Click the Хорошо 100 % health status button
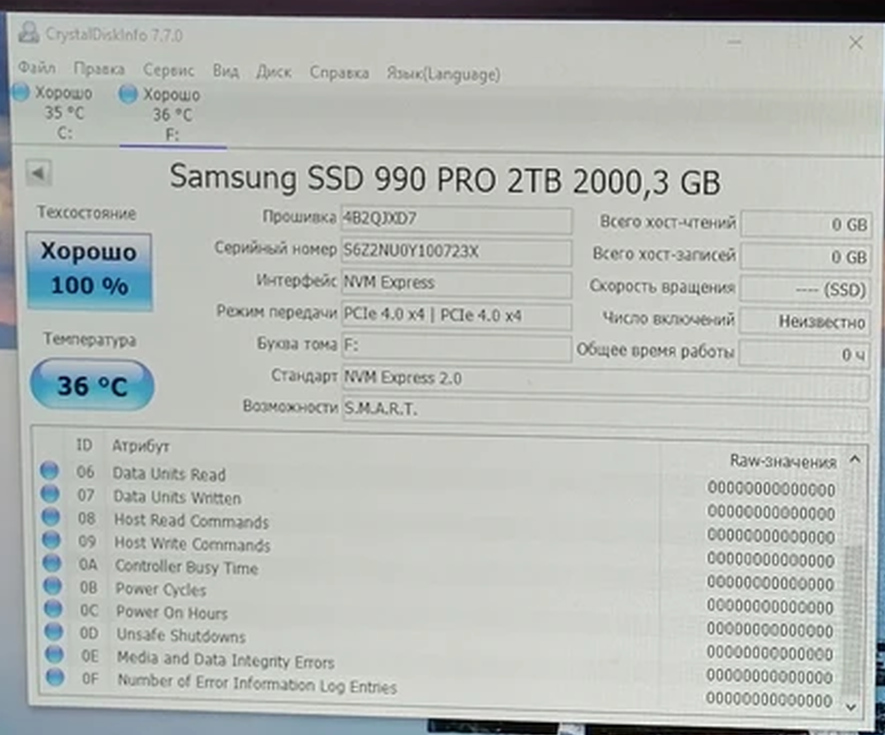 (89, 270)
